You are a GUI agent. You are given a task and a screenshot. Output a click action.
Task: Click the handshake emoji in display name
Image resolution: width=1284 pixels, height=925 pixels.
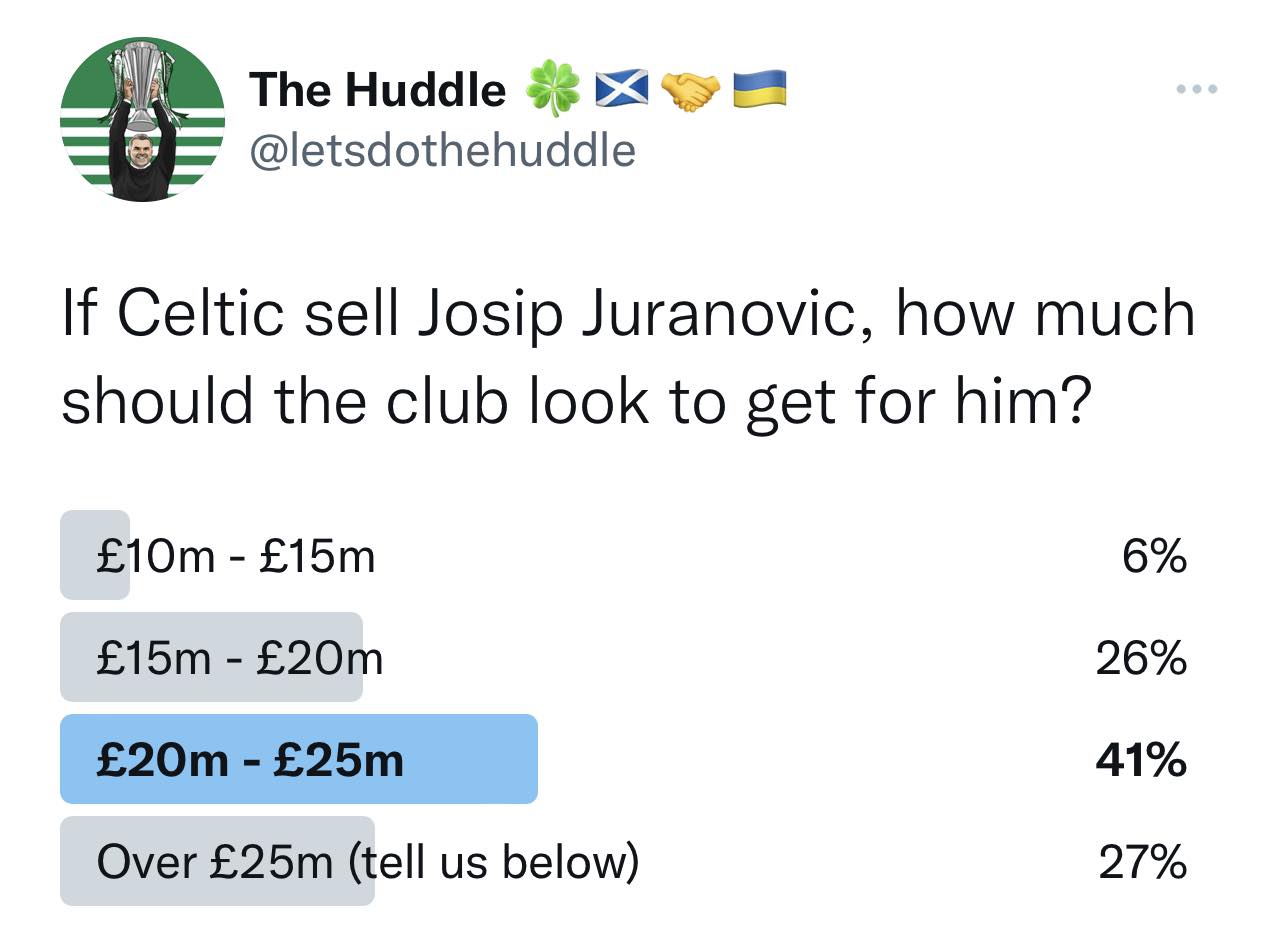click(x=692, y=90)
